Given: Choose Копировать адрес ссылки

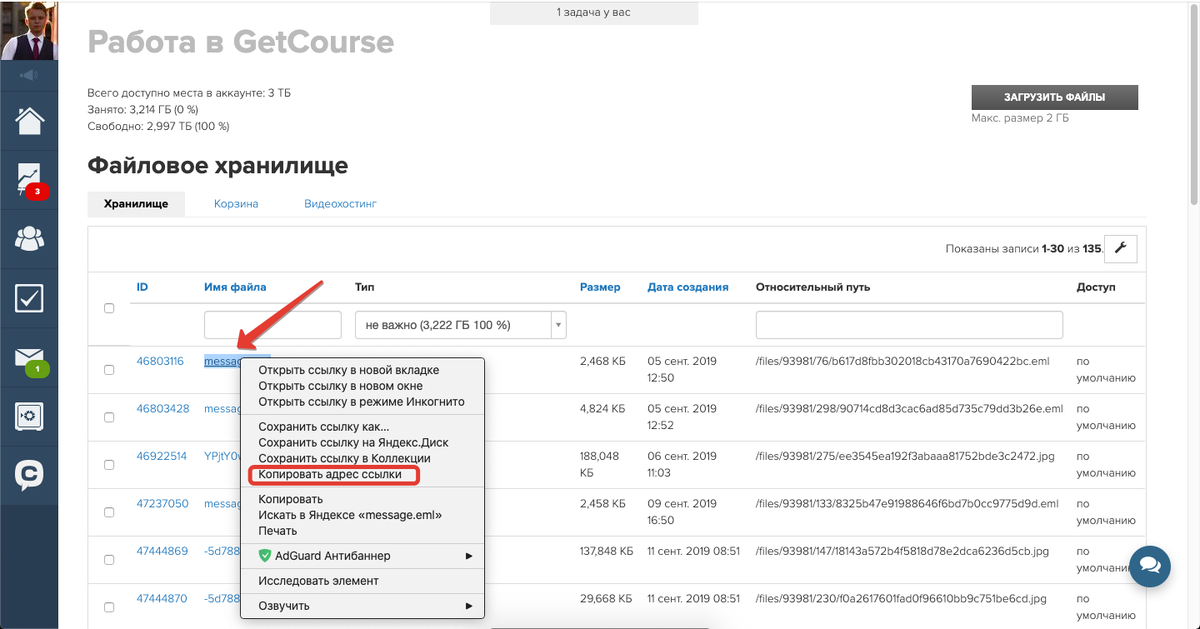Looking at the screenshot, I should click(x=330, y=475).
